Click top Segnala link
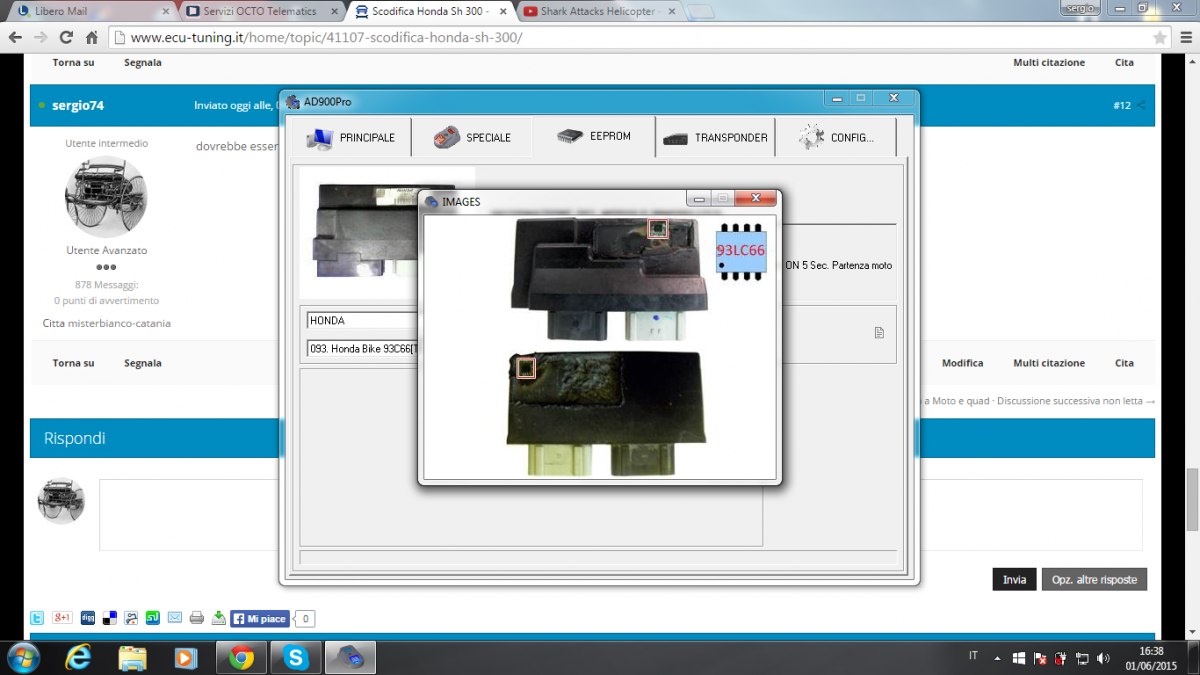The image size is (1200, 675). coord(142,62)
